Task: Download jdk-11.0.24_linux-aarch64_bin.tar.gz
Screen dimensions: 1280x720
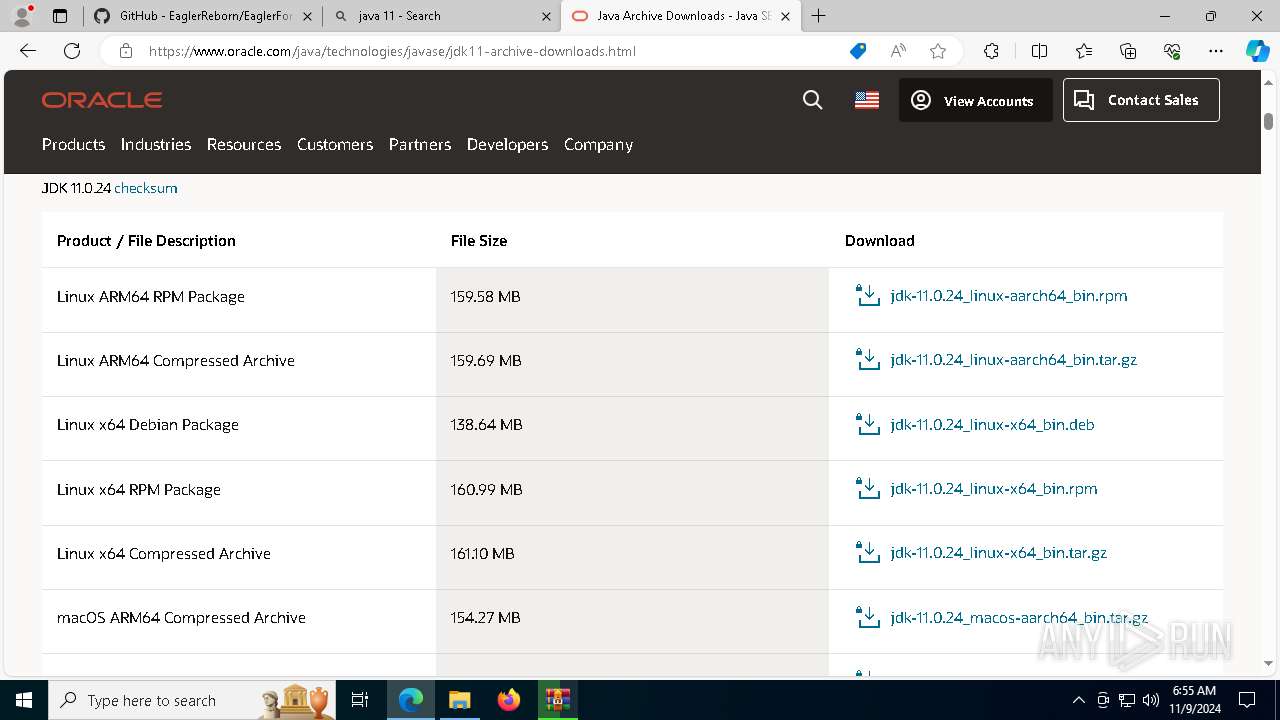Action: click(1013, 360)
